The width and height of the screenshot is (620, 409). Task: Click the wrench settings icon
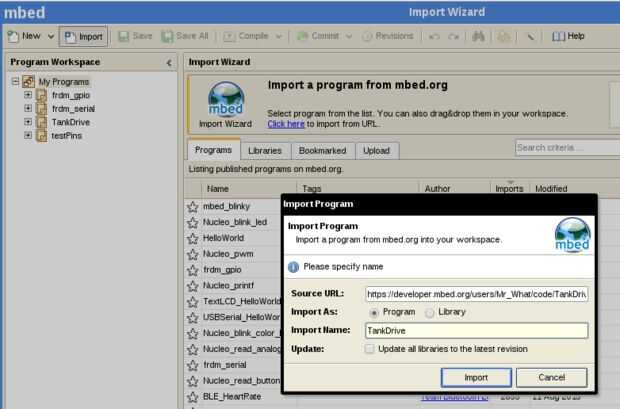[531, 36]
